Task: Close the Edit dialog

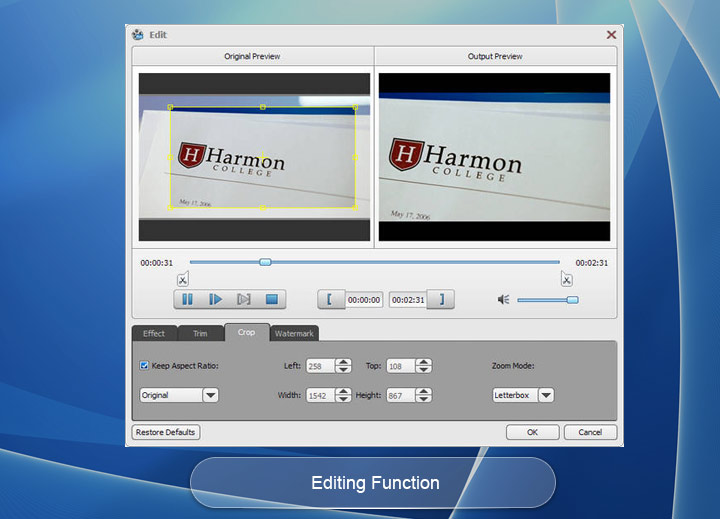Action: (611, 34)
